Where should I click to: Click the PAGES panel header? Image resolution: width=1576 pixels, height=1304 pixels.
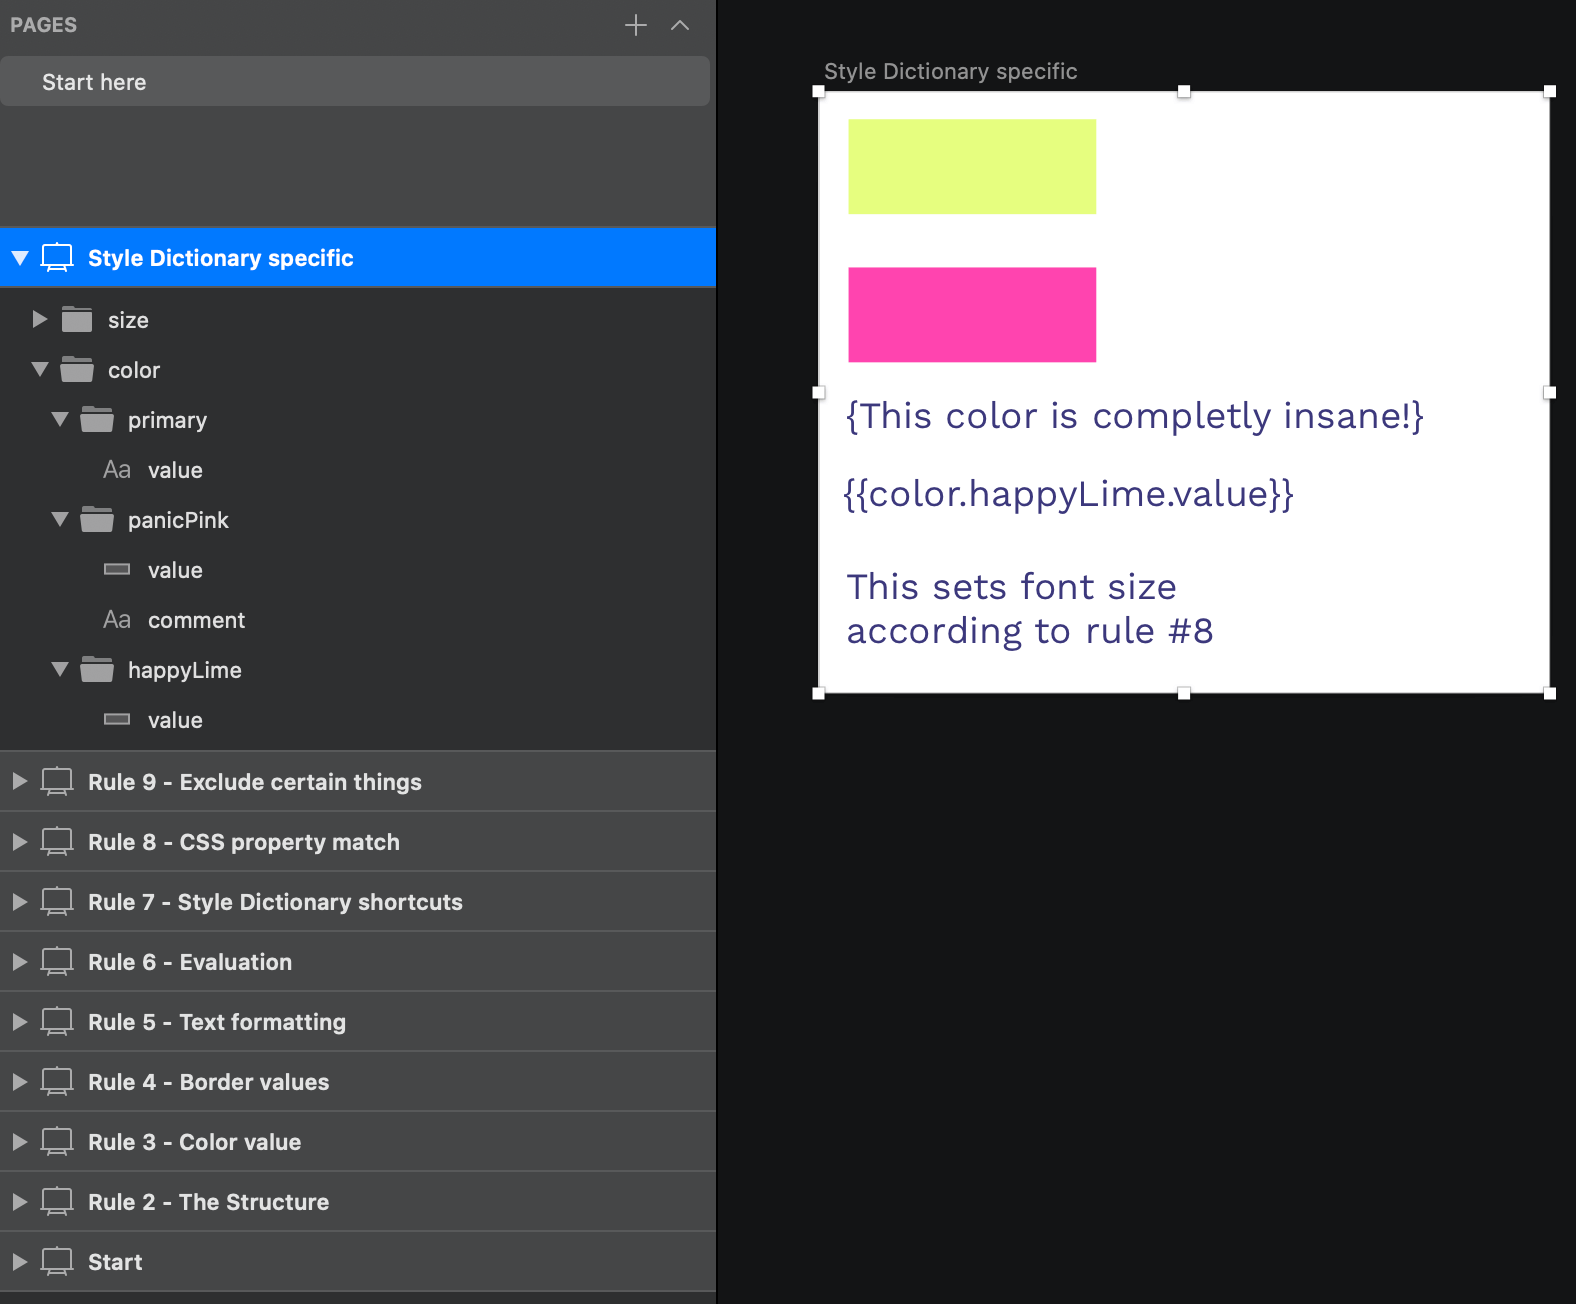pos(44,25)
